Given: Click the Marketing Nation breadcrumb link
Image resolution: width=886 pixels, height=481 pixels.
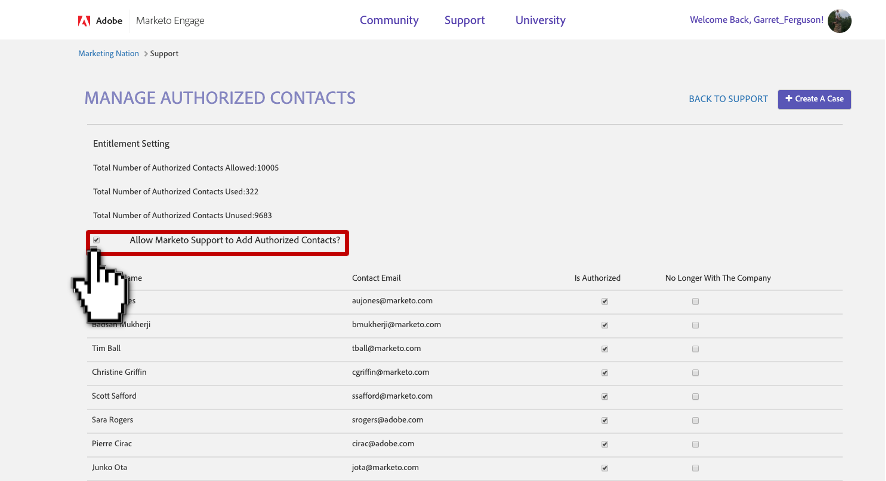Looking at the screenshot, I should click(x=109, y=53).
